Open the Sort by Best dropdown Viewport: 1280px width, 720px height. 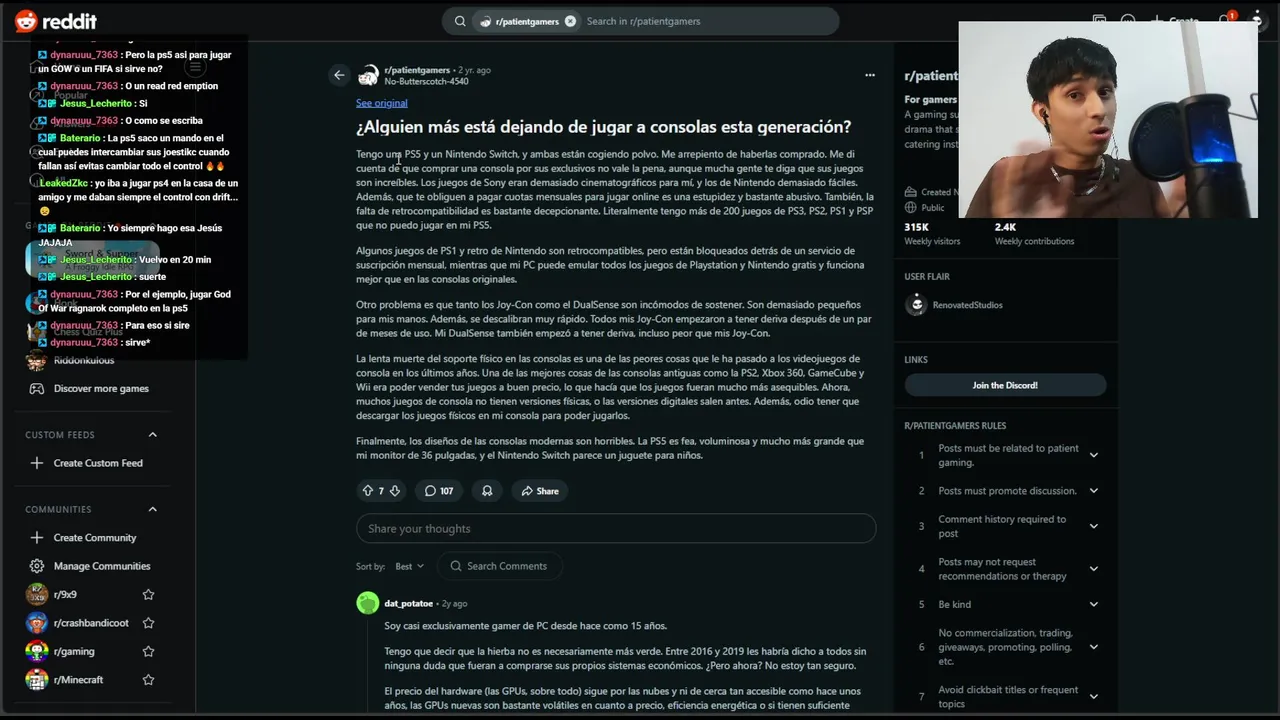(x=409, y=566)
